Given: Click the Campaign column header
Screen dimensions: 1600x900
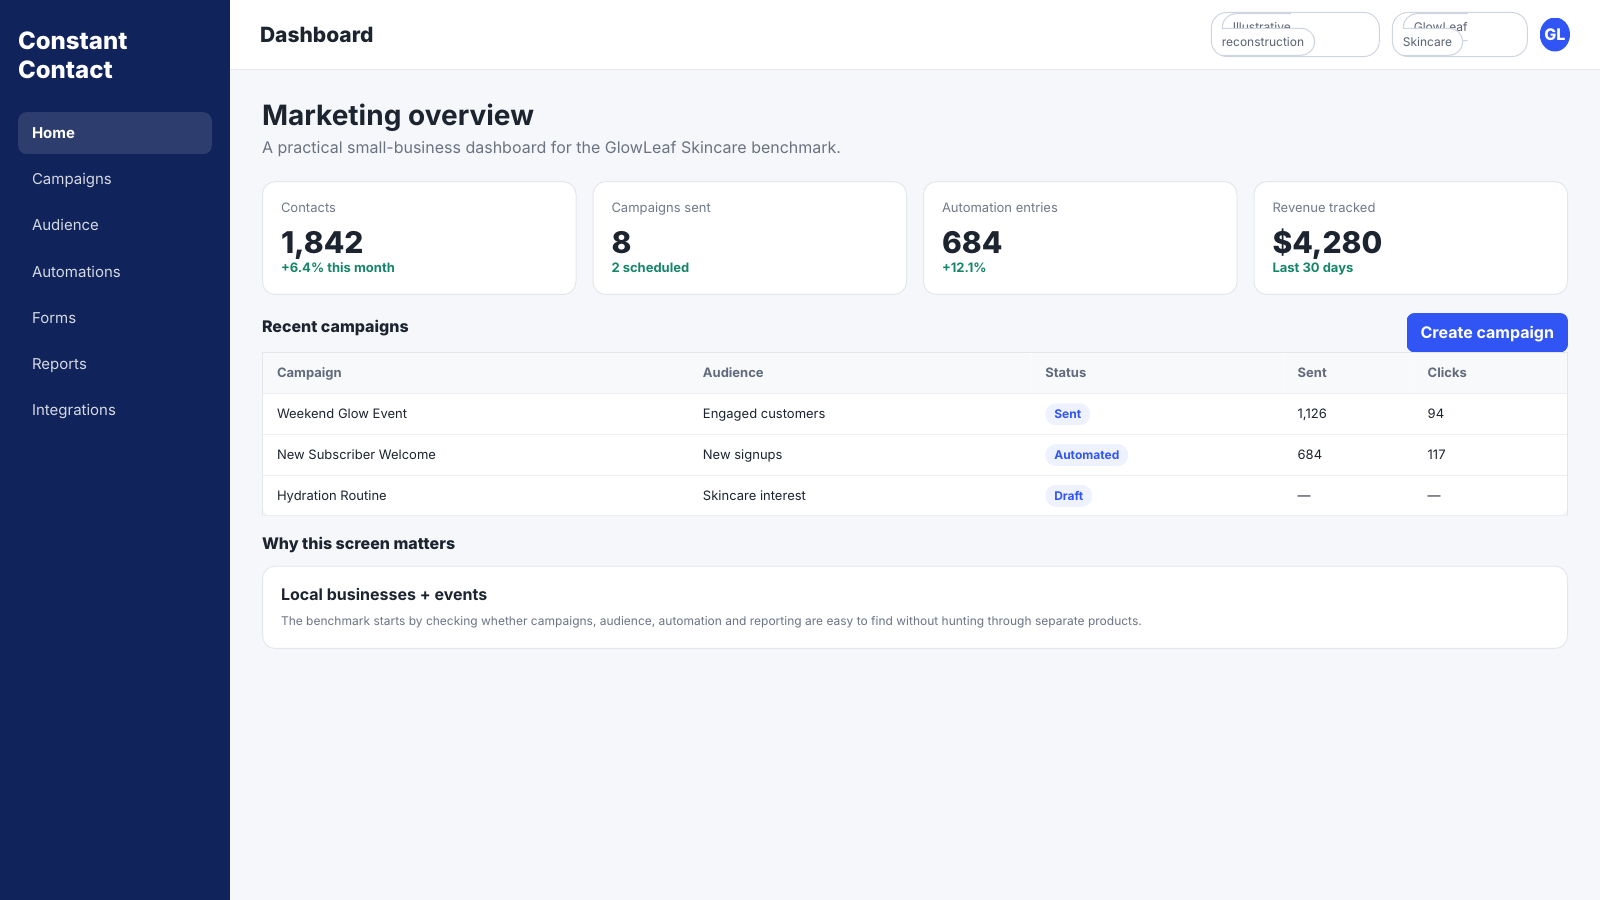Looking at the screenshot, I should tap(309, 373).
